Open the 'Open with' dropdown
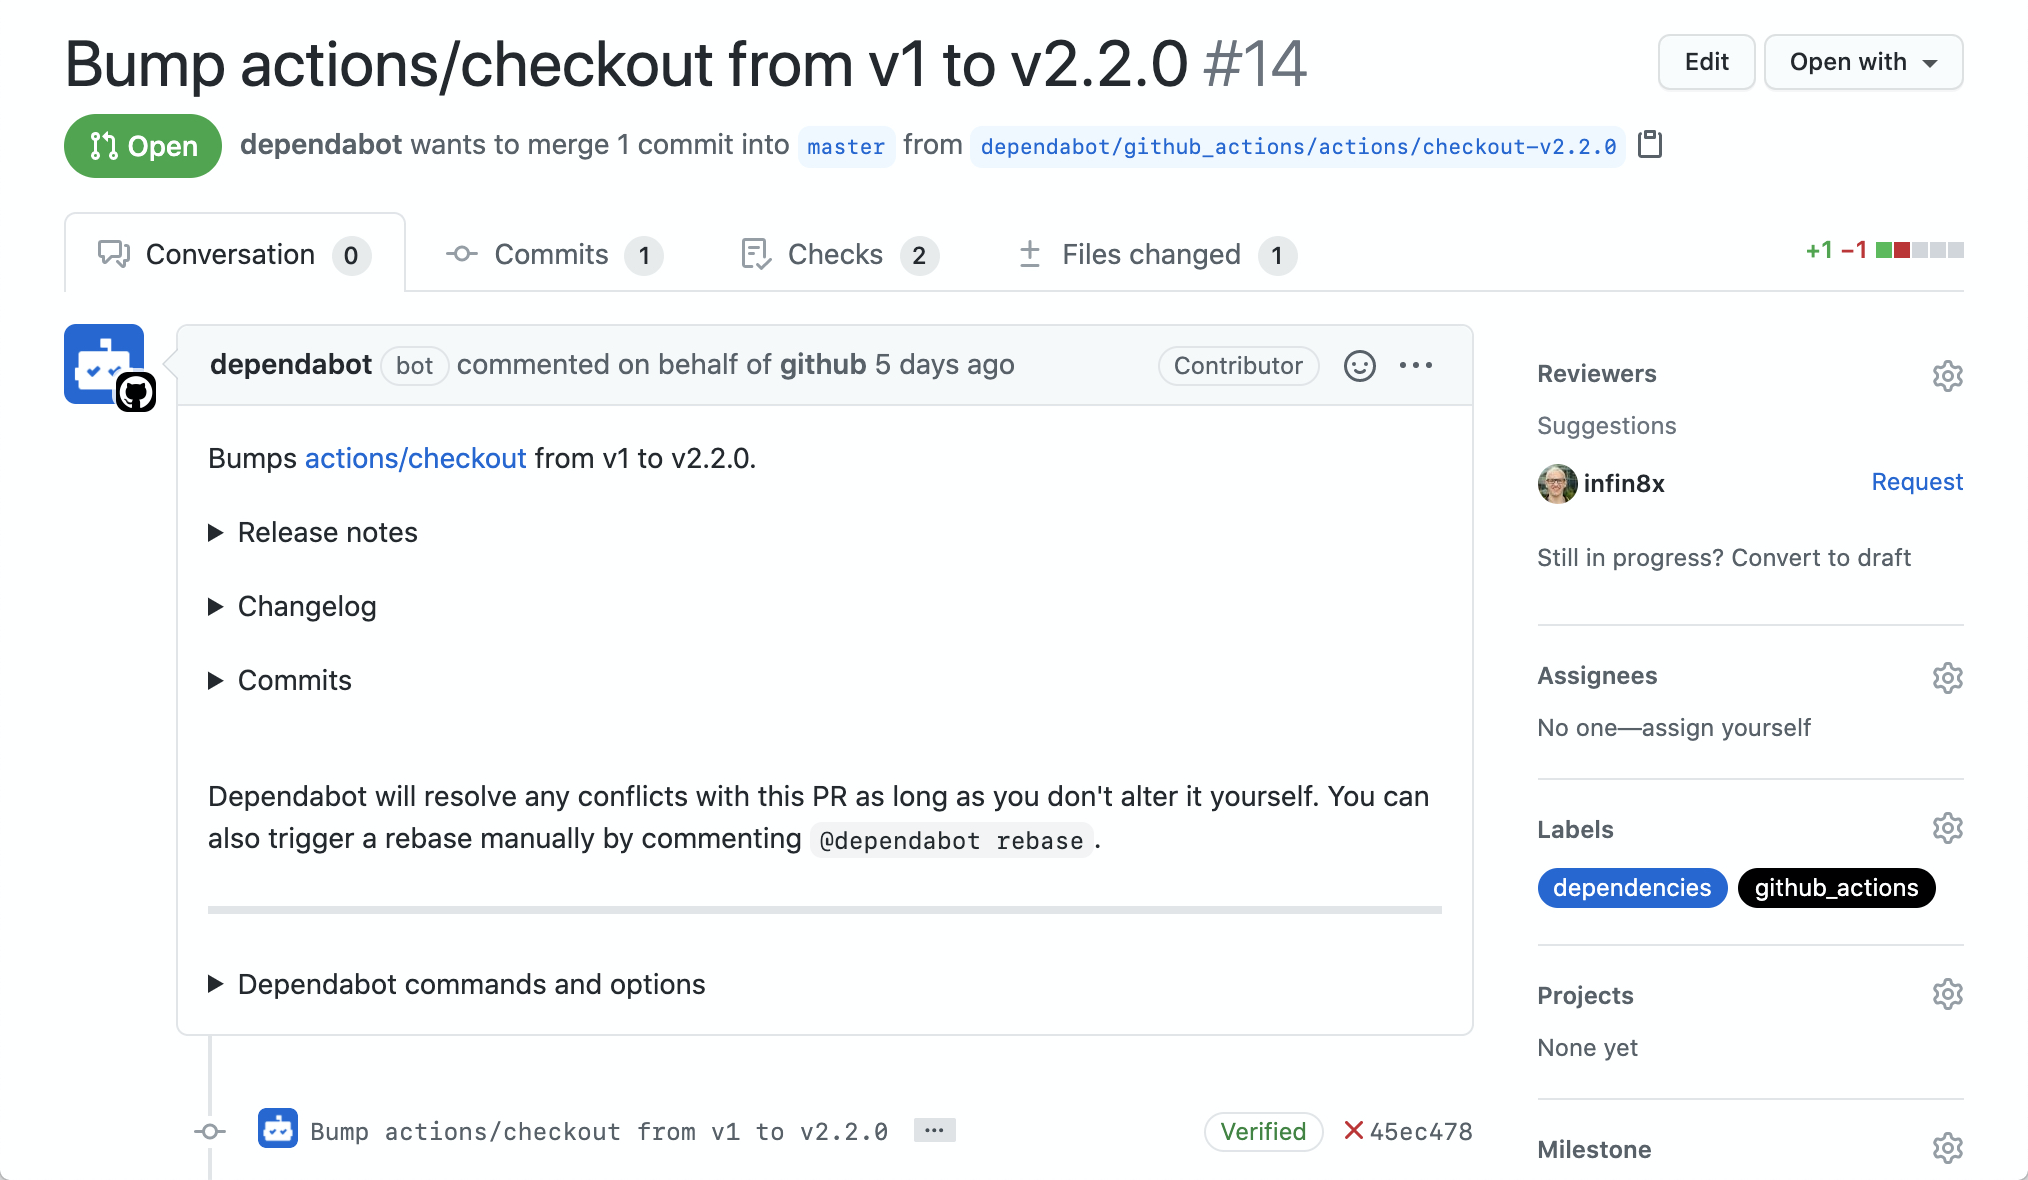 pyautogui.click(x=1862, y=62)
